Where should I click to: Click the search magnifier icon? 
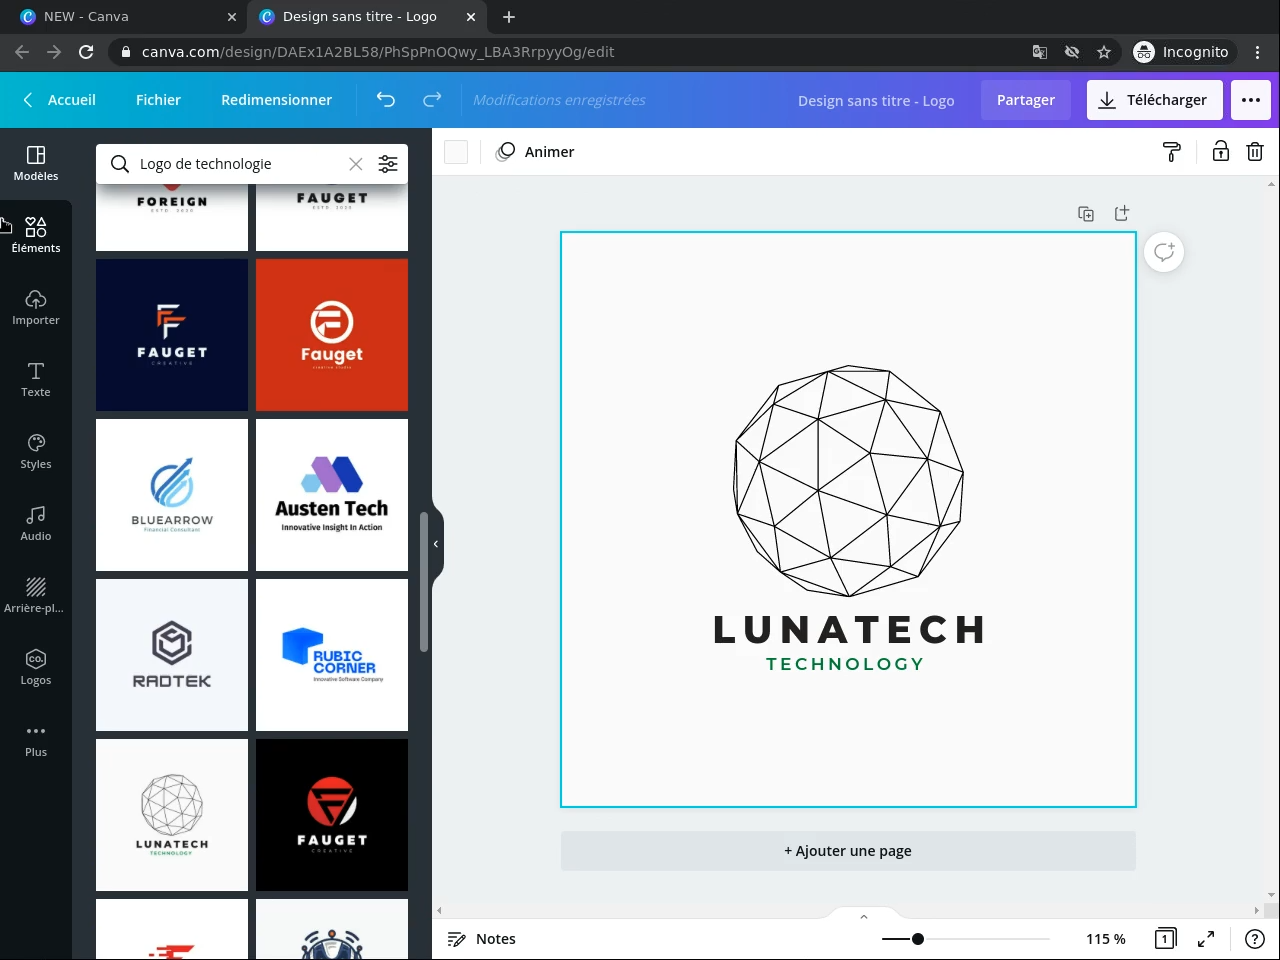pyautogui.click(x=120, y=164)
